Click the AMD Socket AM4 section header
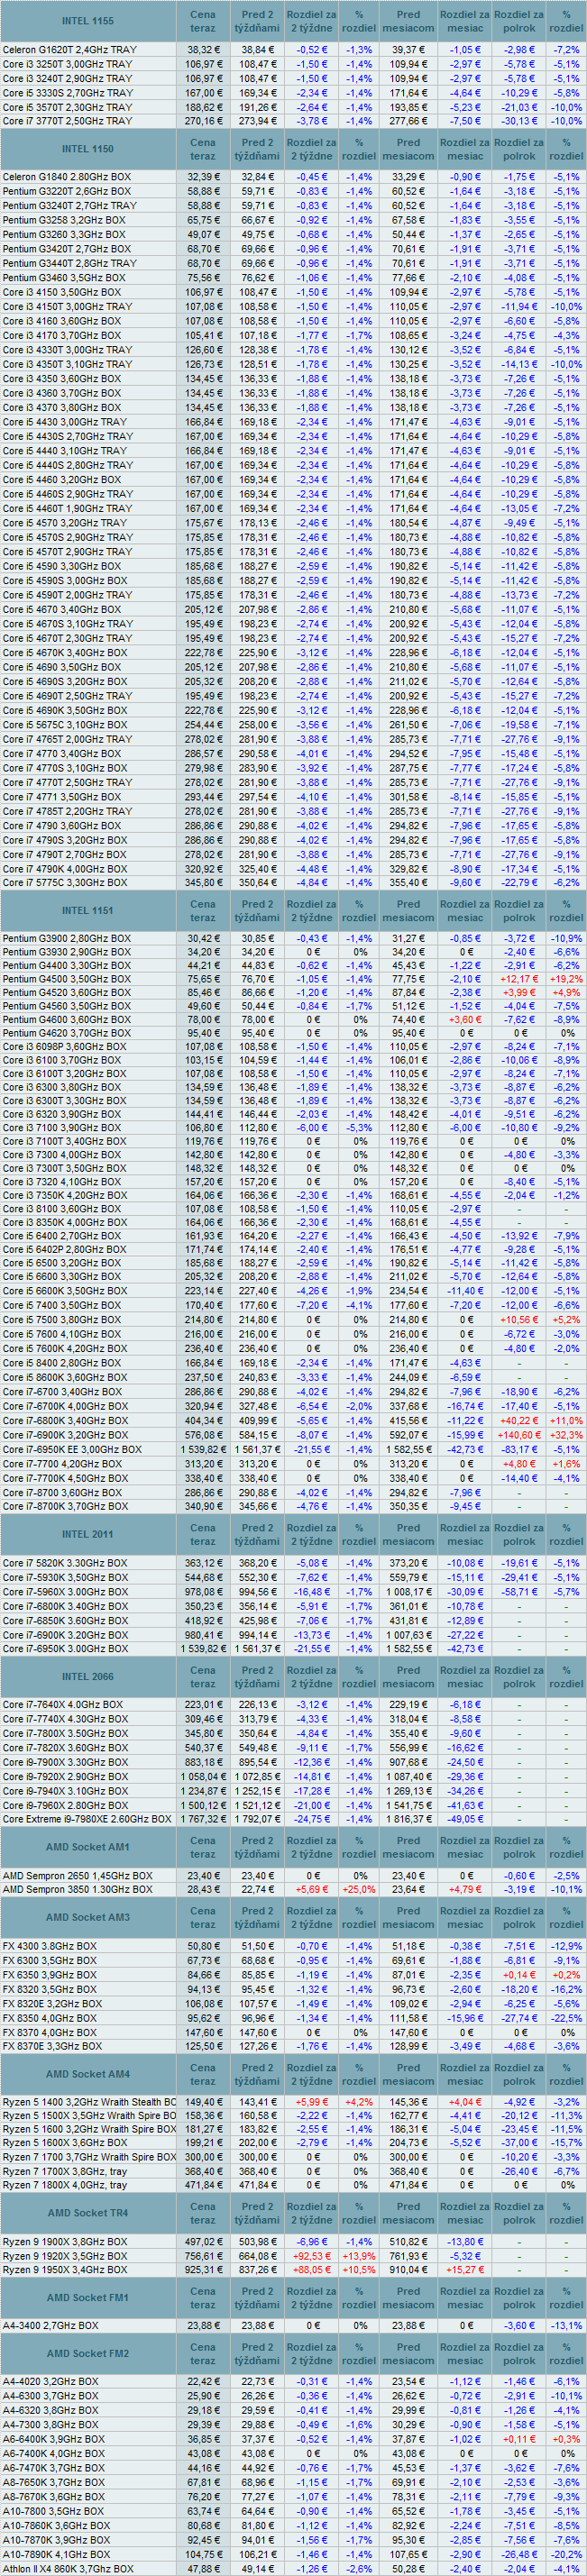Screen dimensions: 587x2576 (x=88, y=2074)
